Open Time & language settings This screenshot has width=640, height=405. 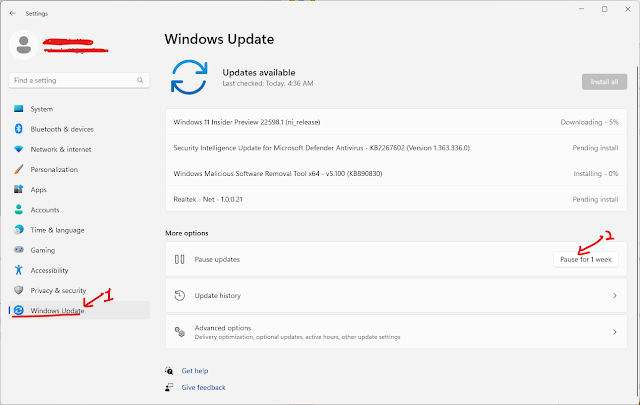coord(79,230)
